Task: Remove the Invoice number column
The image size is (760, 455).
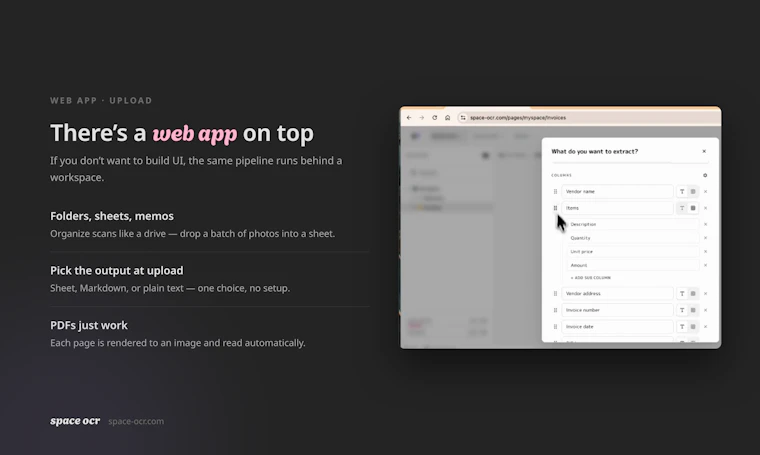Action: (706, 310)
